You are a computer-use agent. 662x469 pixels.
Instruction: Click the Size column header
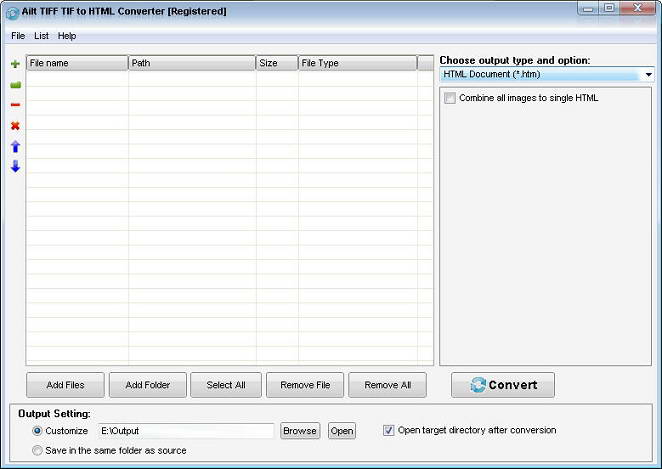[x=277, y=63]
